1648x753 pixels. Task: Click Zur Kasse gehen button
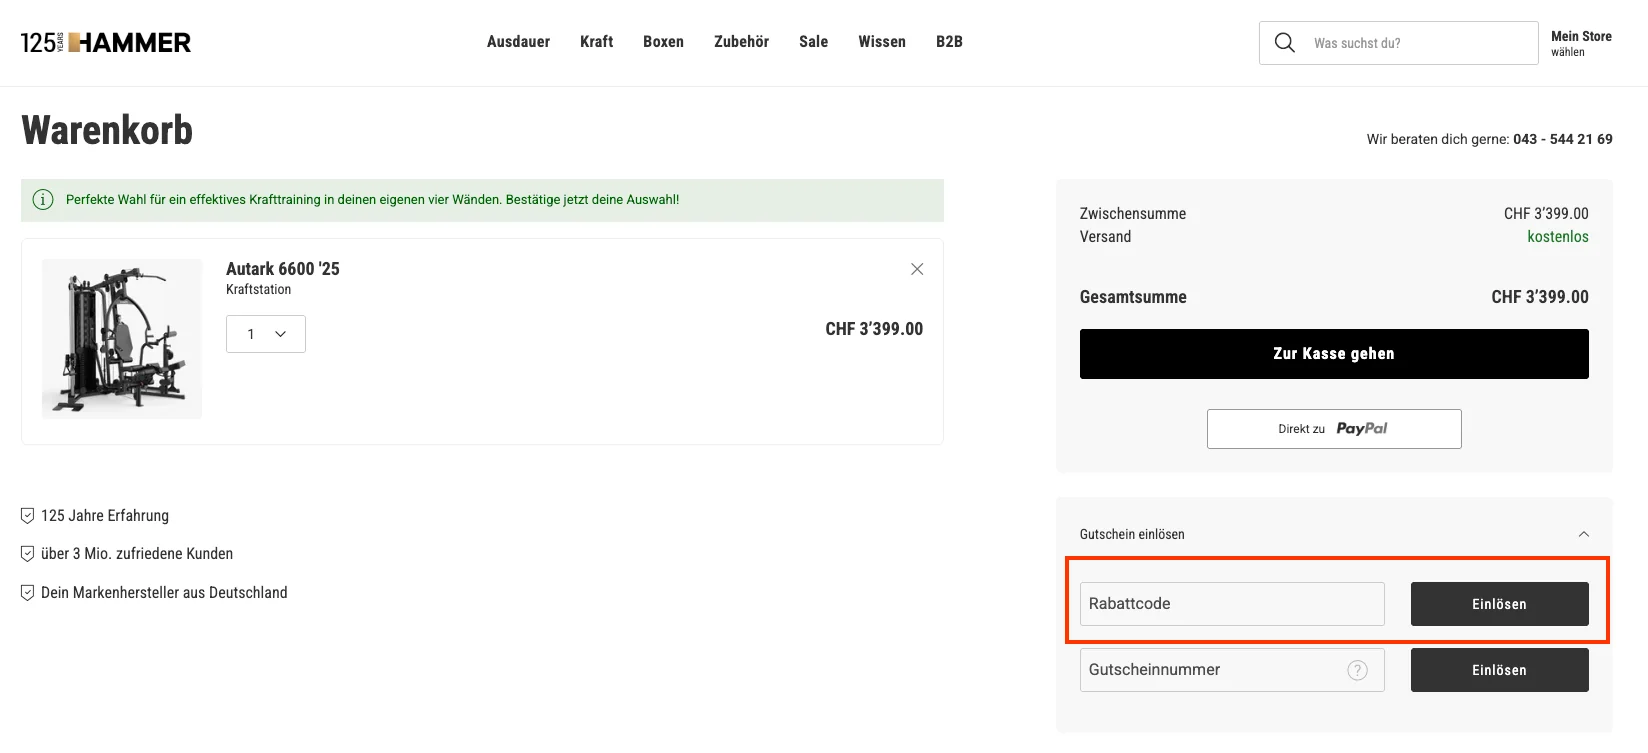[1334, 354]
